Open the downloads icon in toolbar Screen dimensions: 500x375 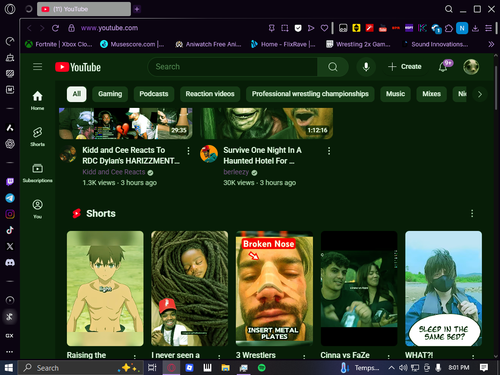click(475, 28)
